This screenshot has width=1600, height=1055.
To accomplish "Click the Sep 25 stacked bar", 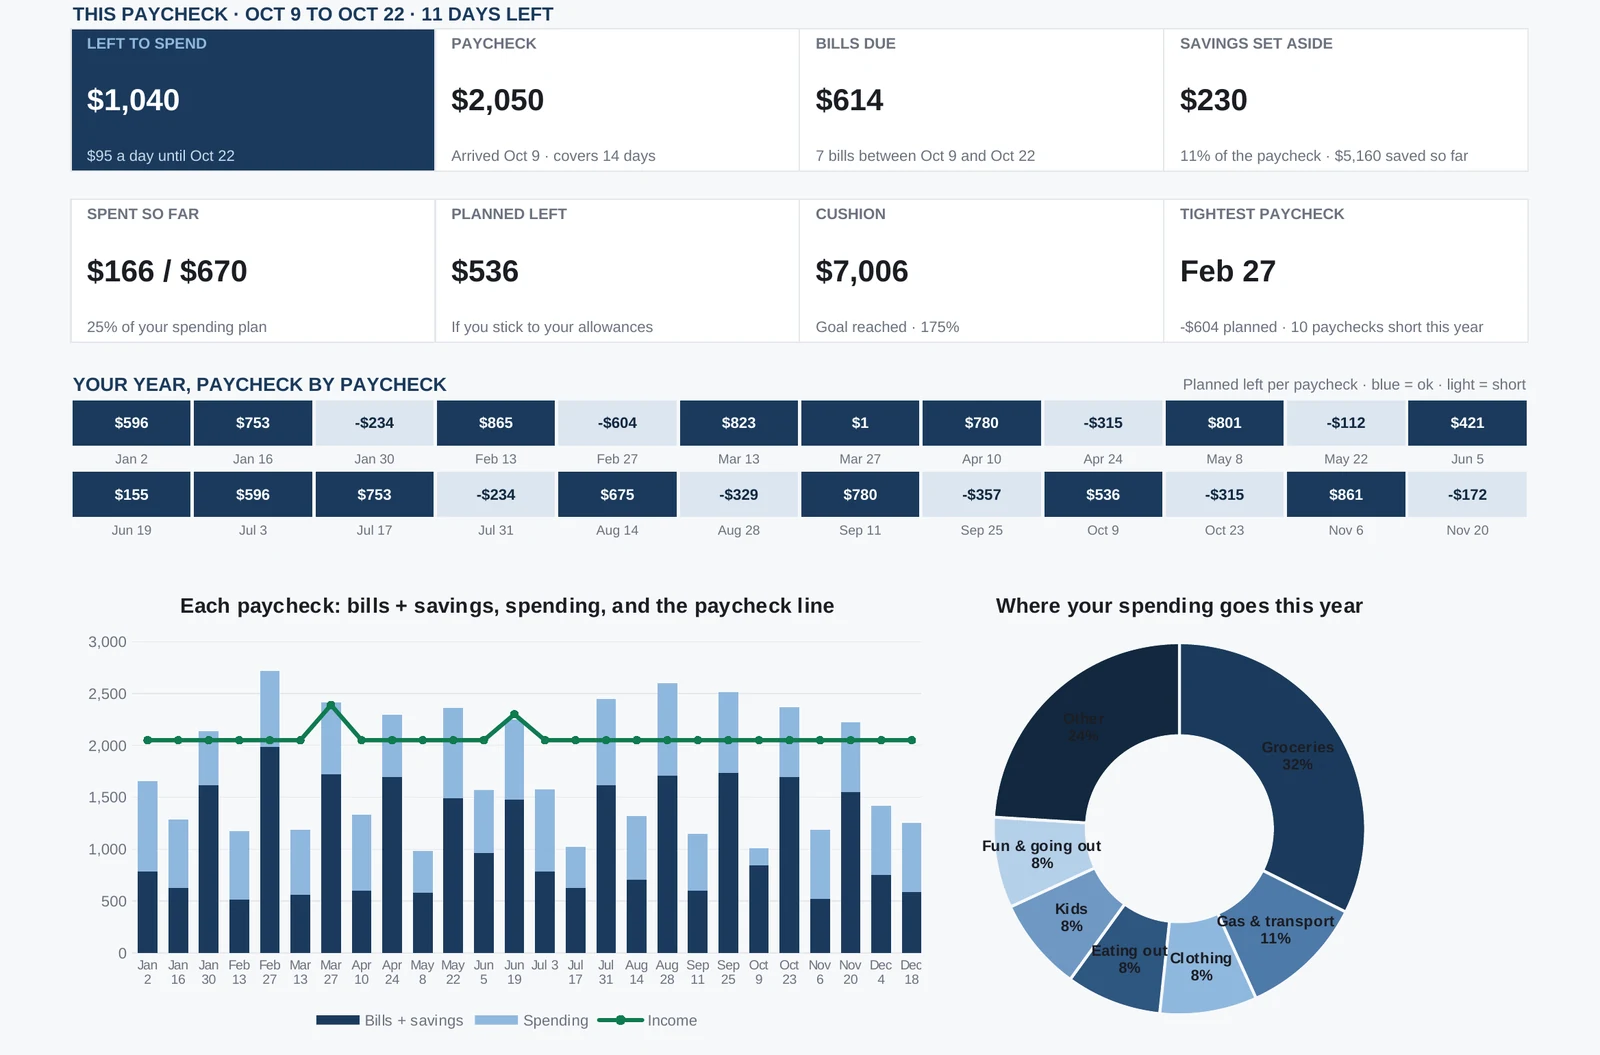I will coord(728,822).
